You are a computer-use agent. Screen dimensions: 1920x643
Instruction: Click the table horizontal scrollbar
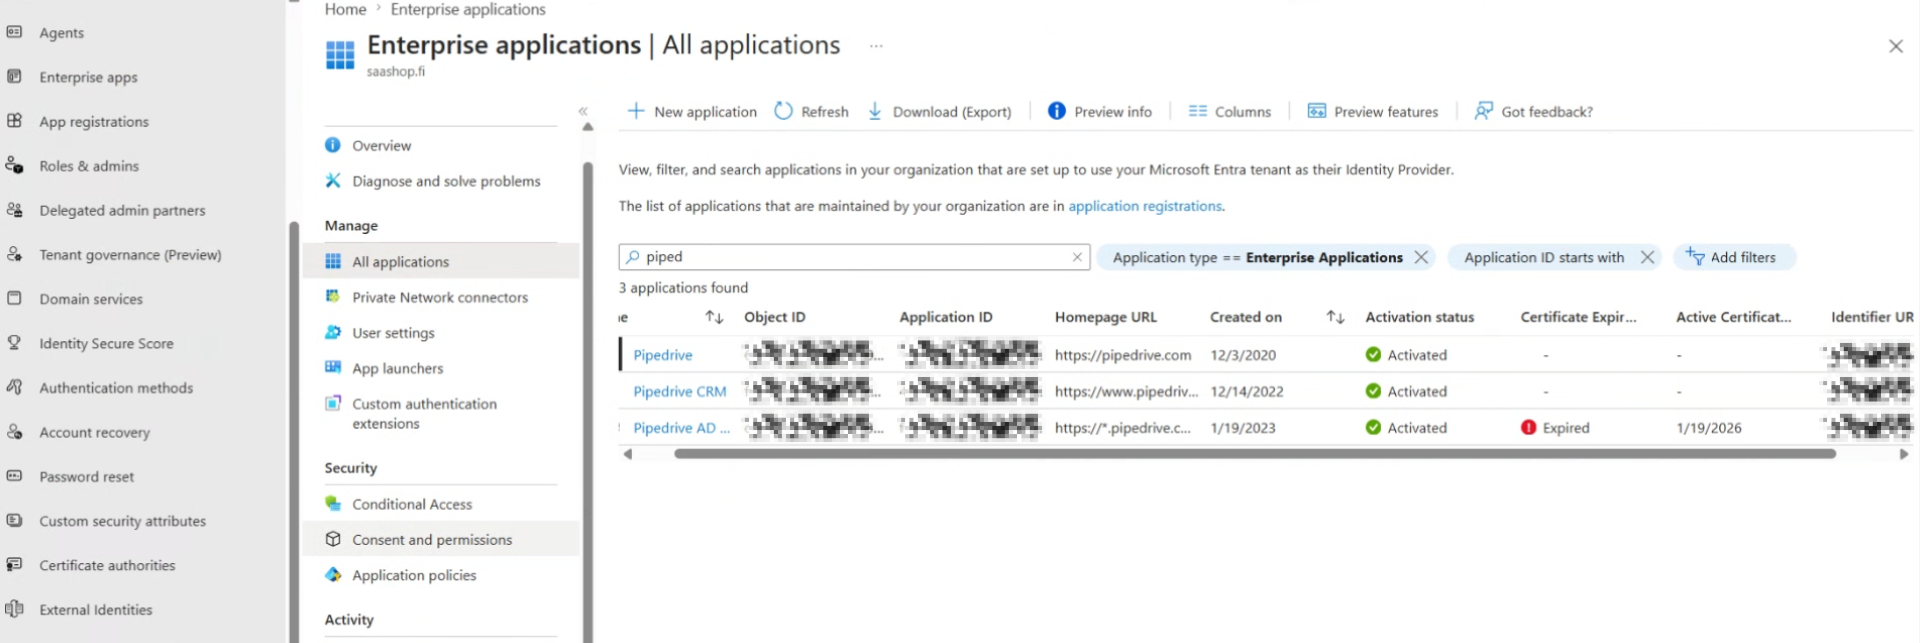pos(1254,454)
